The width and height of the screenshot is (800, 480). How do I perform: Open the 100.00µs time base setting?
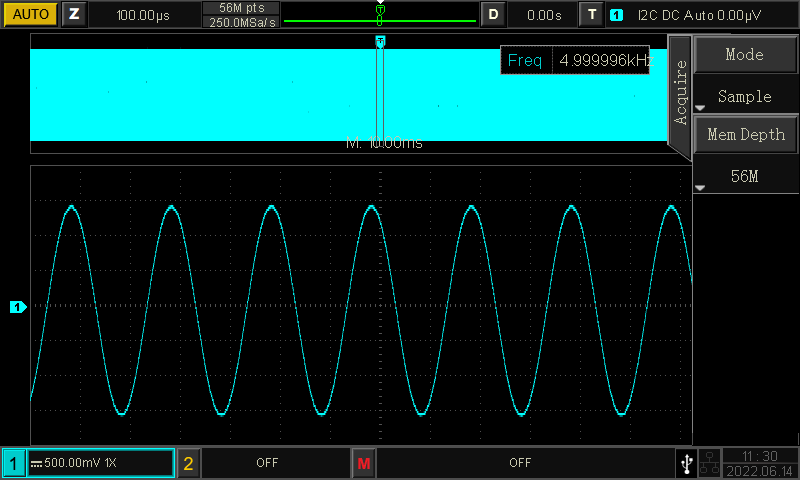point(141,15)
